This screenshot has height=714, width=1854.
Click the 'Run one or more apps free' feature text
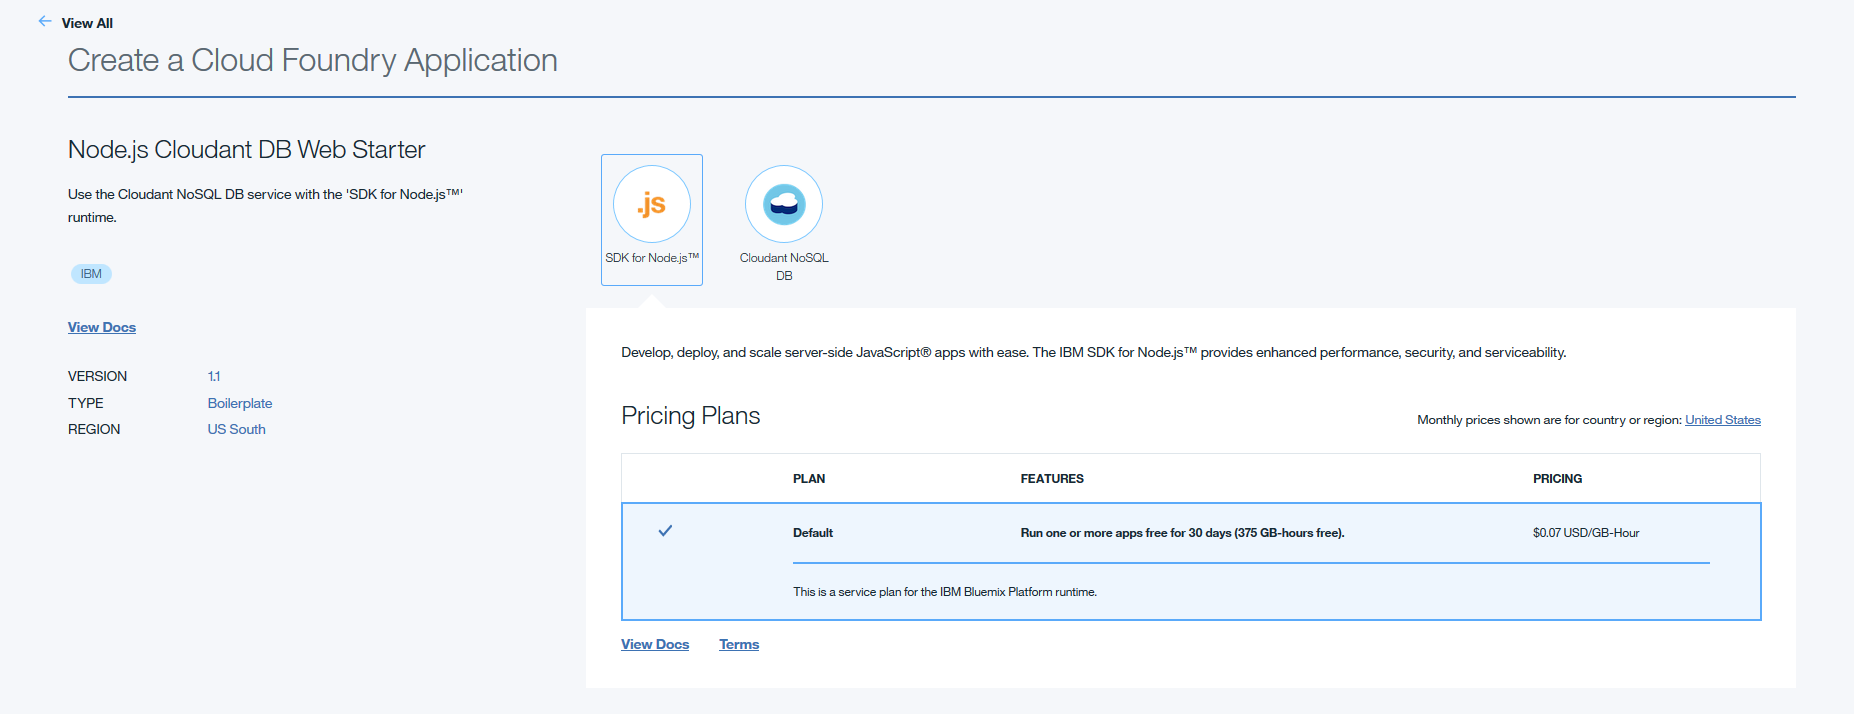coord(1182,533)
